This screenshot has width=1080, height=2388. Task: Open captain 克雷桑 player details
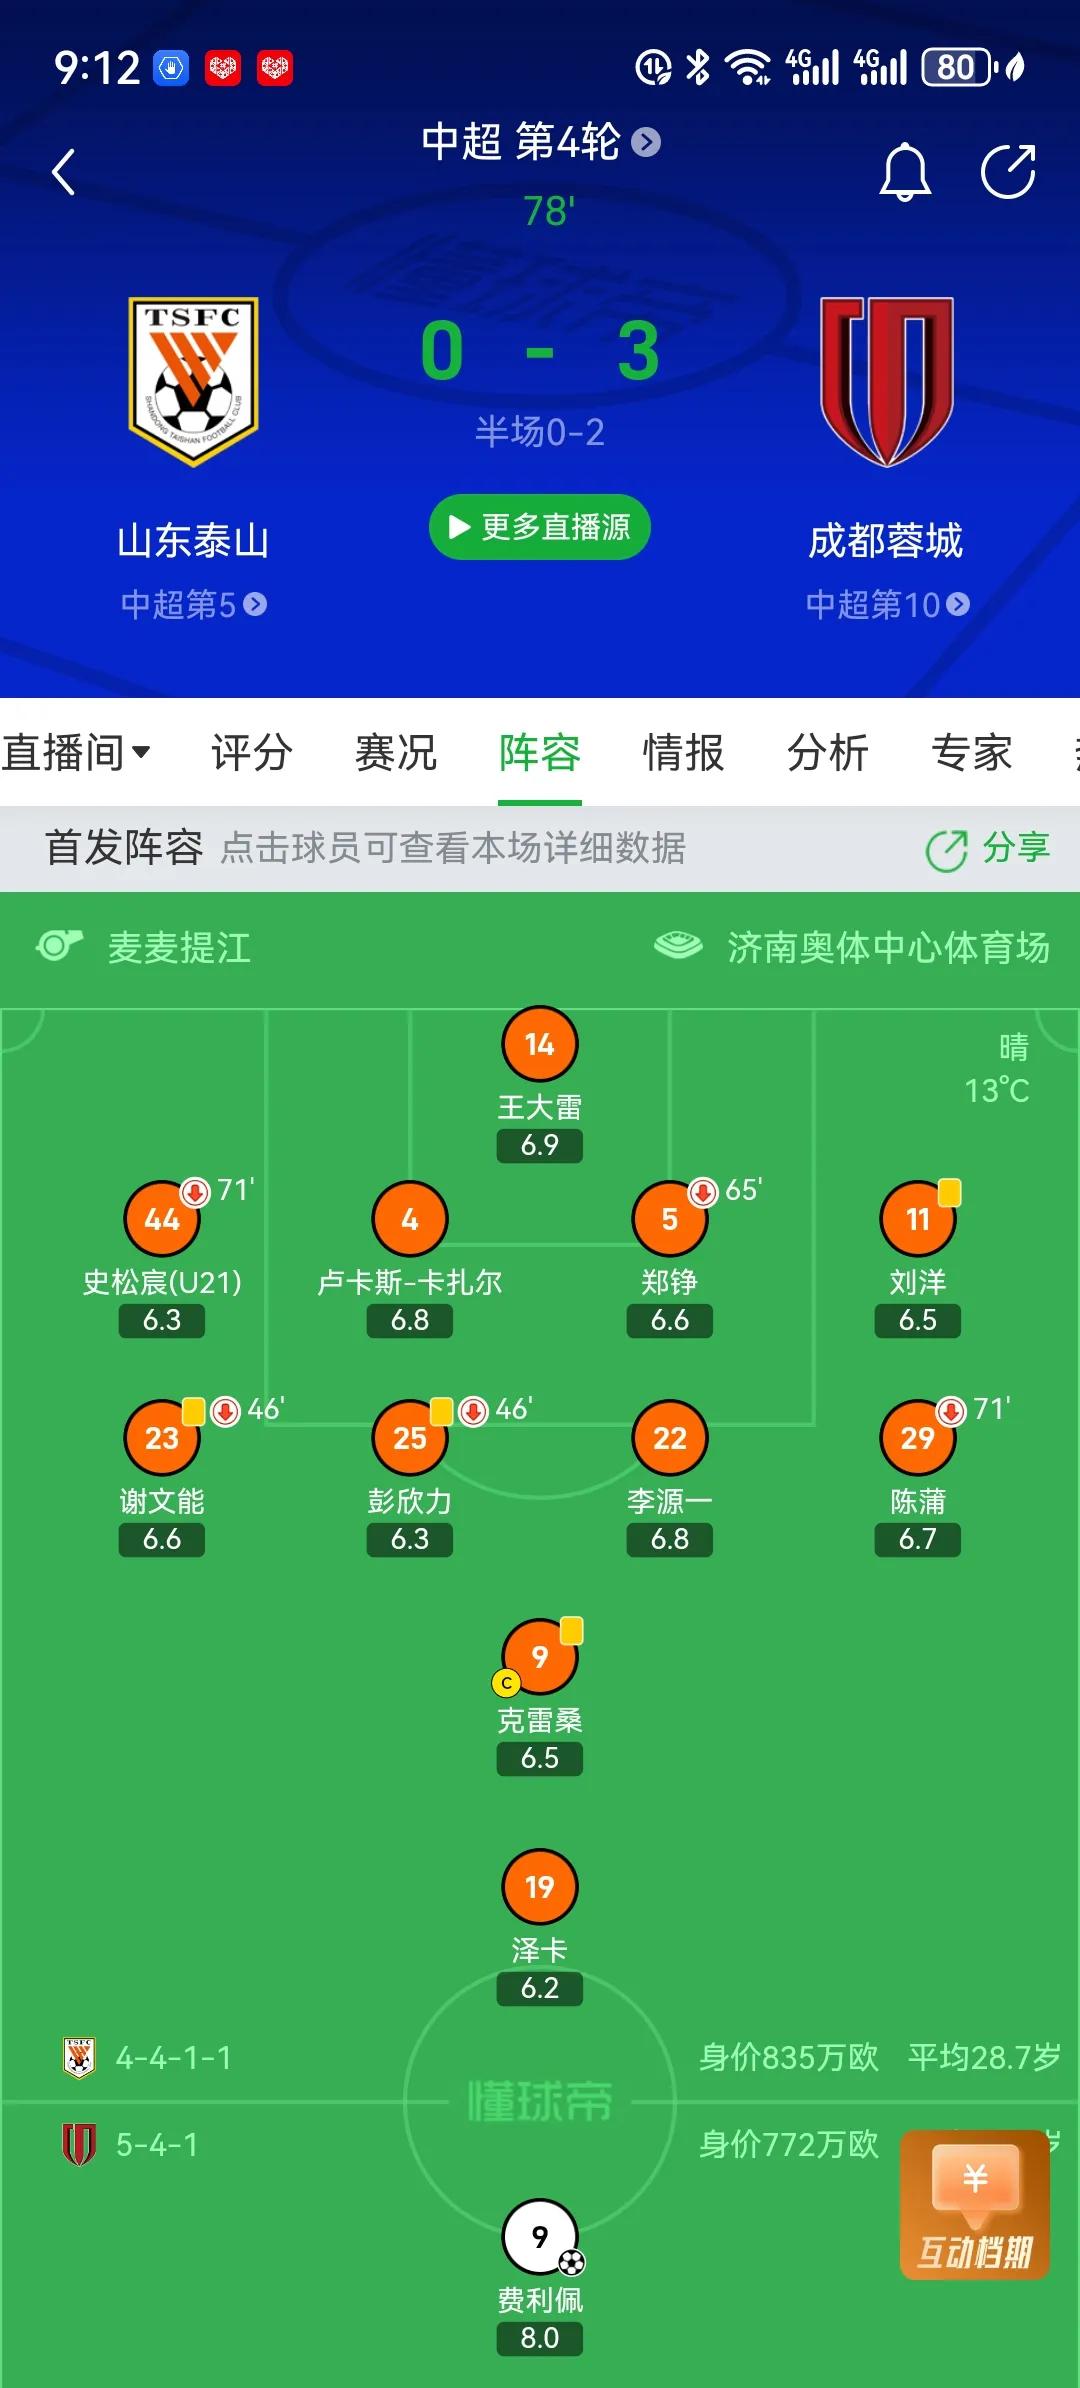540,1658
